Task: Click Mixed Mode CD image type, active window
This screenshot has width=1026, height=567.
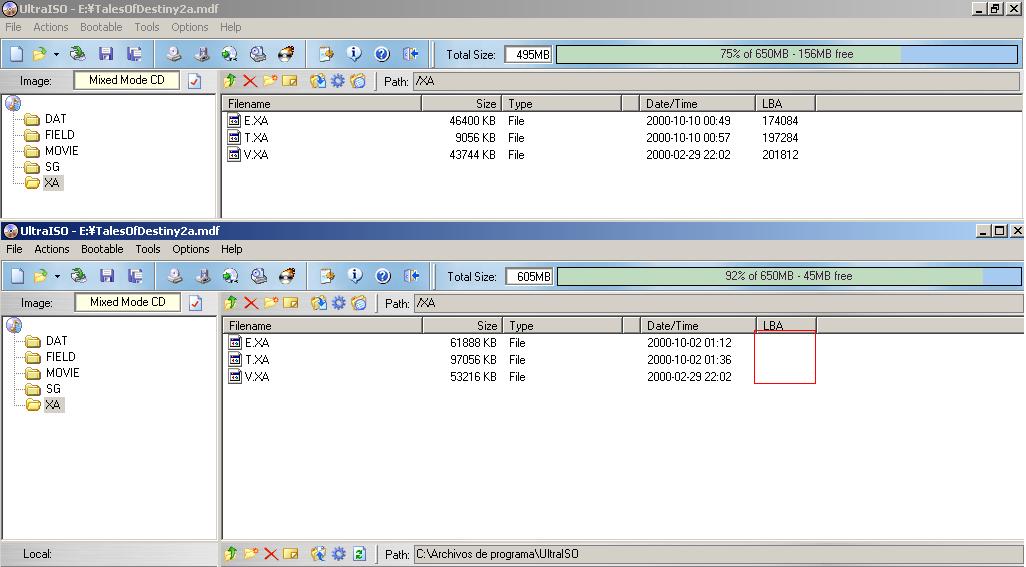Action: pyautogui.click(x=128, y=302)
